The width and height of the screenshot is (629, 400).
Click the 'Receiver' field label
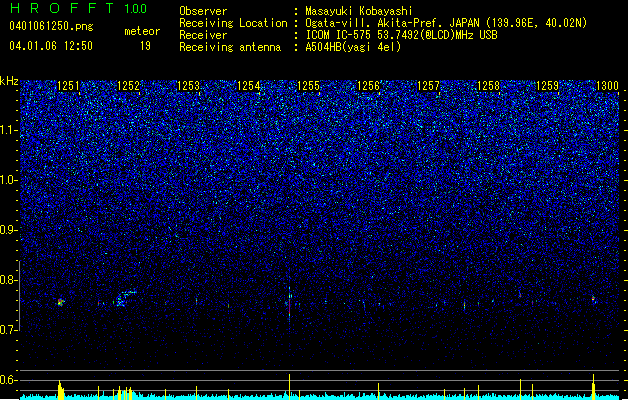point(203,35)
